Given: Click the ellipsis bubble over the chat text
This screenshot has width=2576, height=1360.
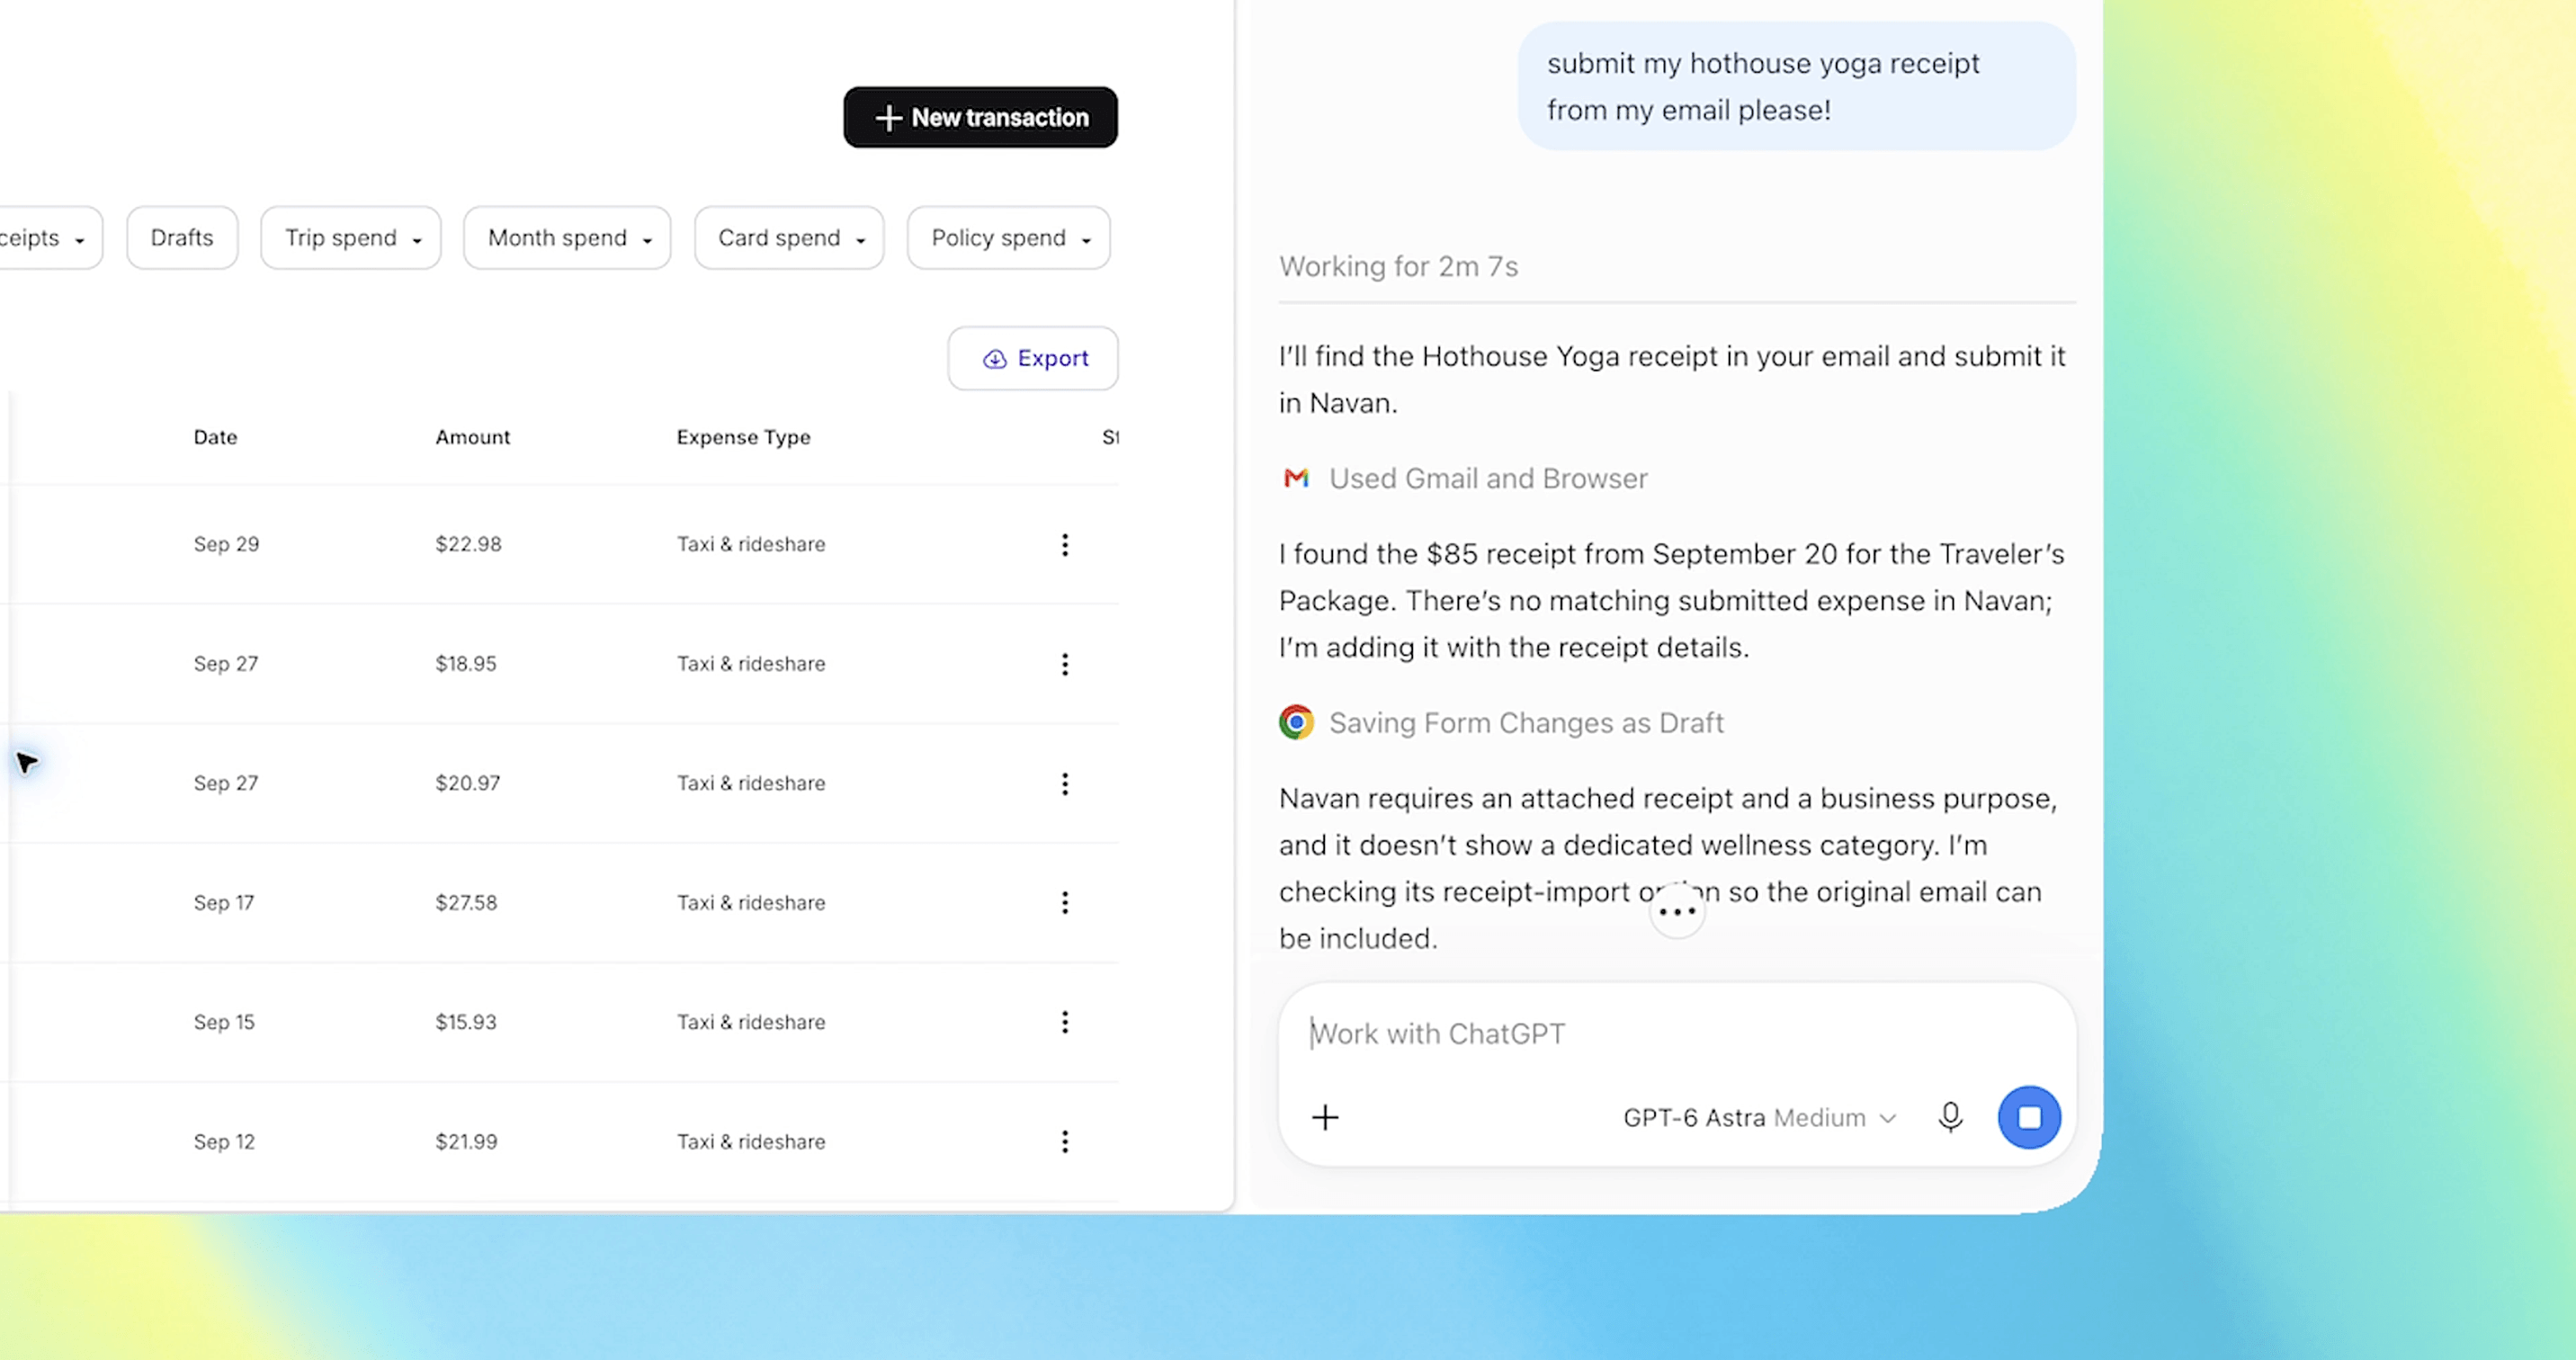Looking at the screenshot, I should (1677, 911).
